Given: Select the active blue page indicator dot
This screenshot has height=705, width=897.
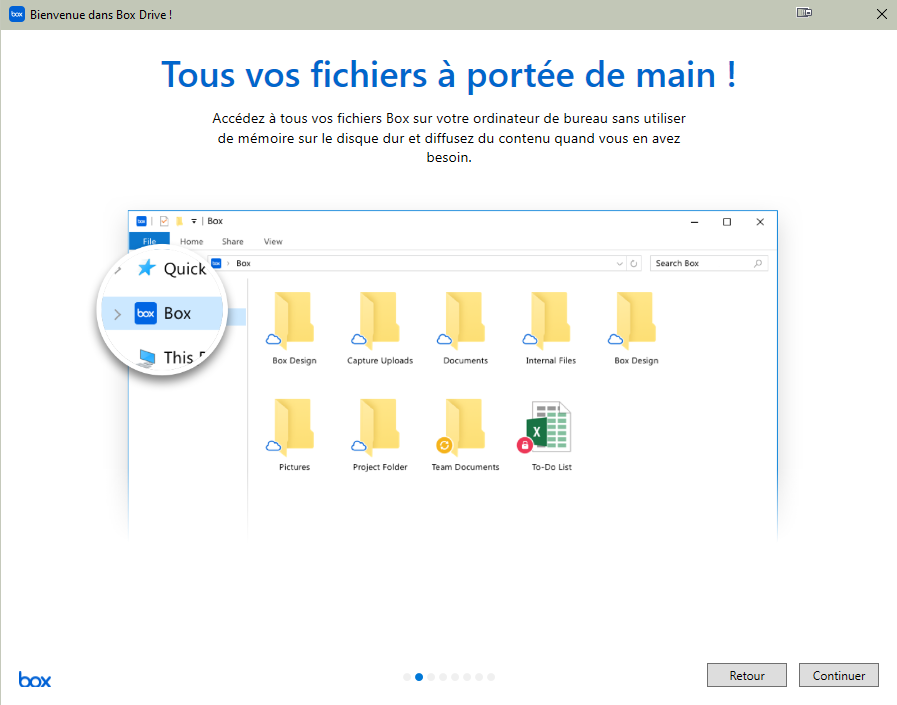Looking at the screenshot, I should point(419,677).
